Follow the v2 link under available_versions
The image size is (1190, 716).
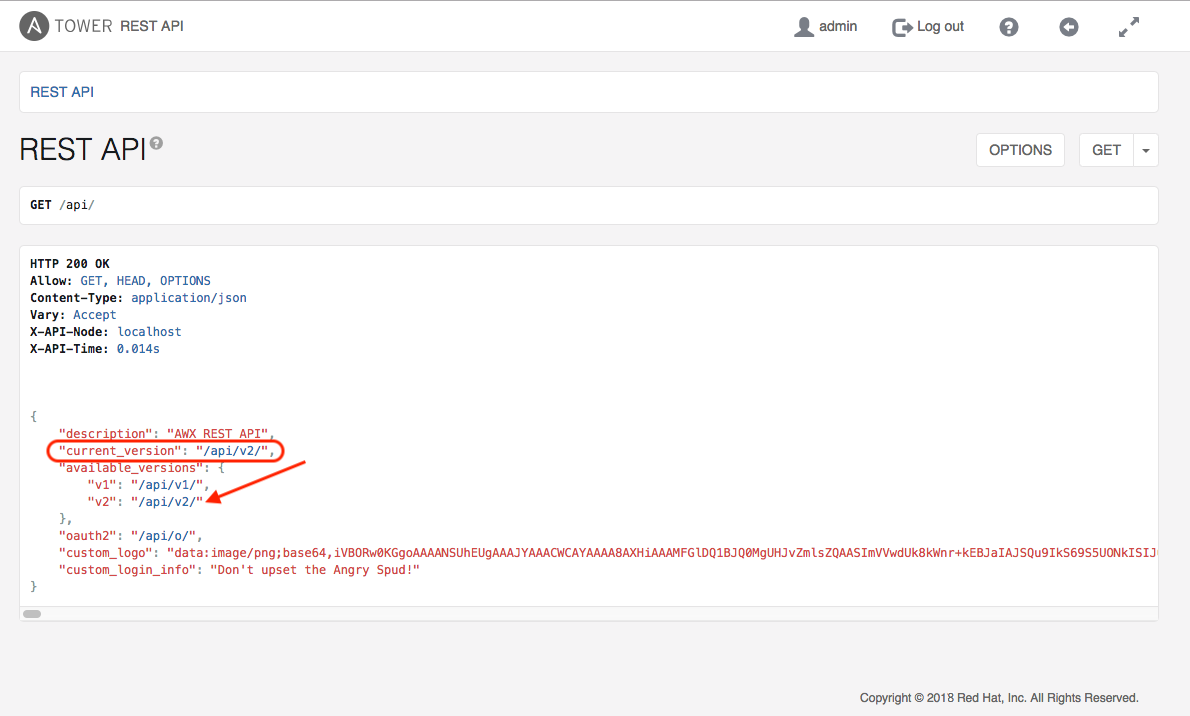[x=171, y=502]
